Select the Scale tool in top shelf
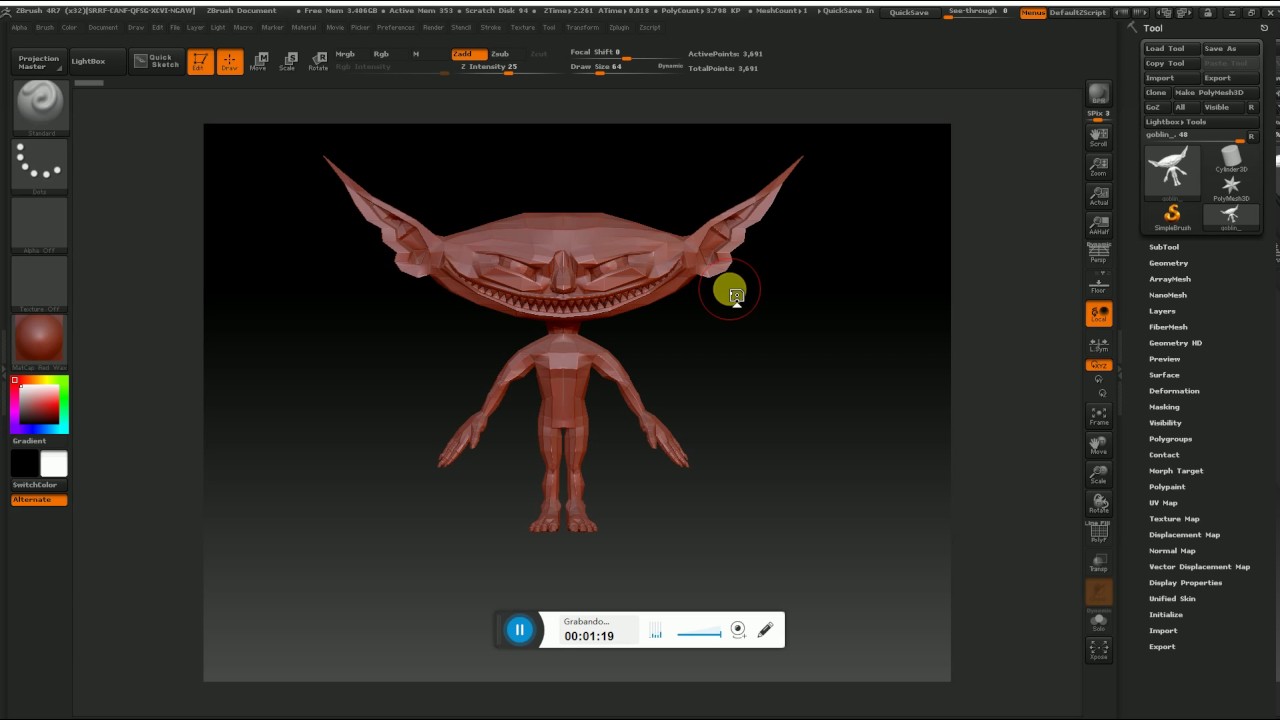Screen dimensions: 1280x720 tap(288, 61)
